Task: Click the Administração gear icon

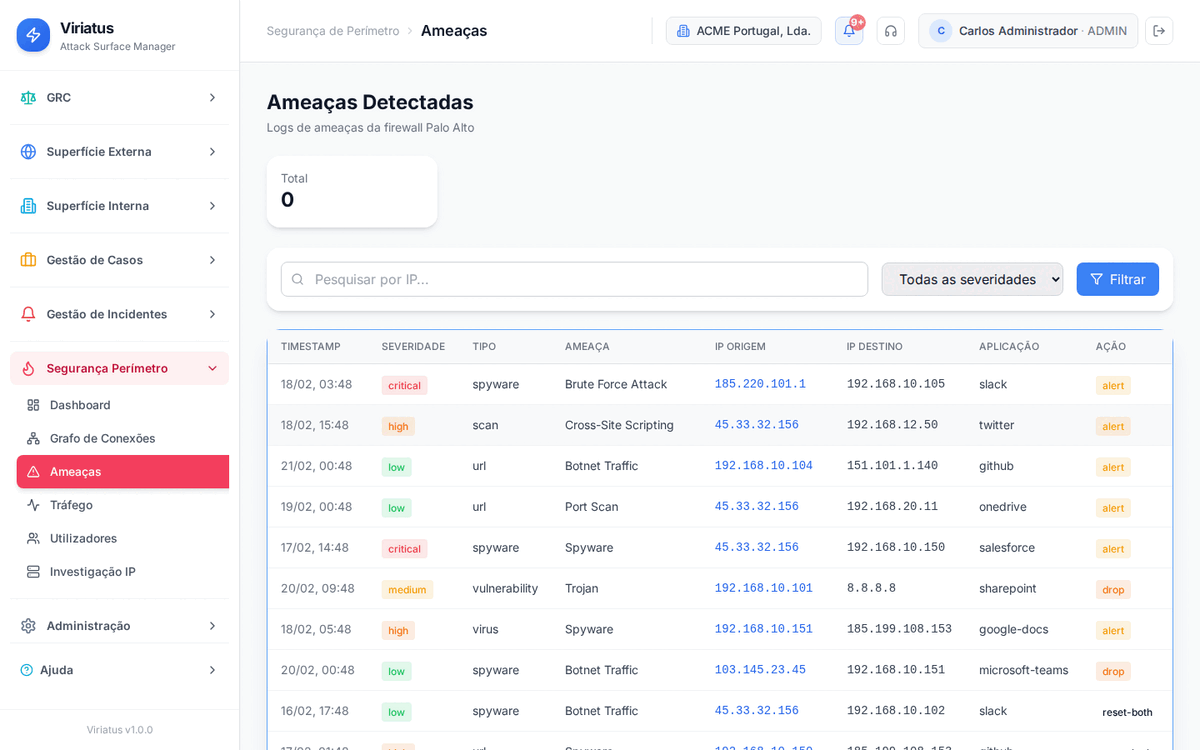Action: [28, 626]
